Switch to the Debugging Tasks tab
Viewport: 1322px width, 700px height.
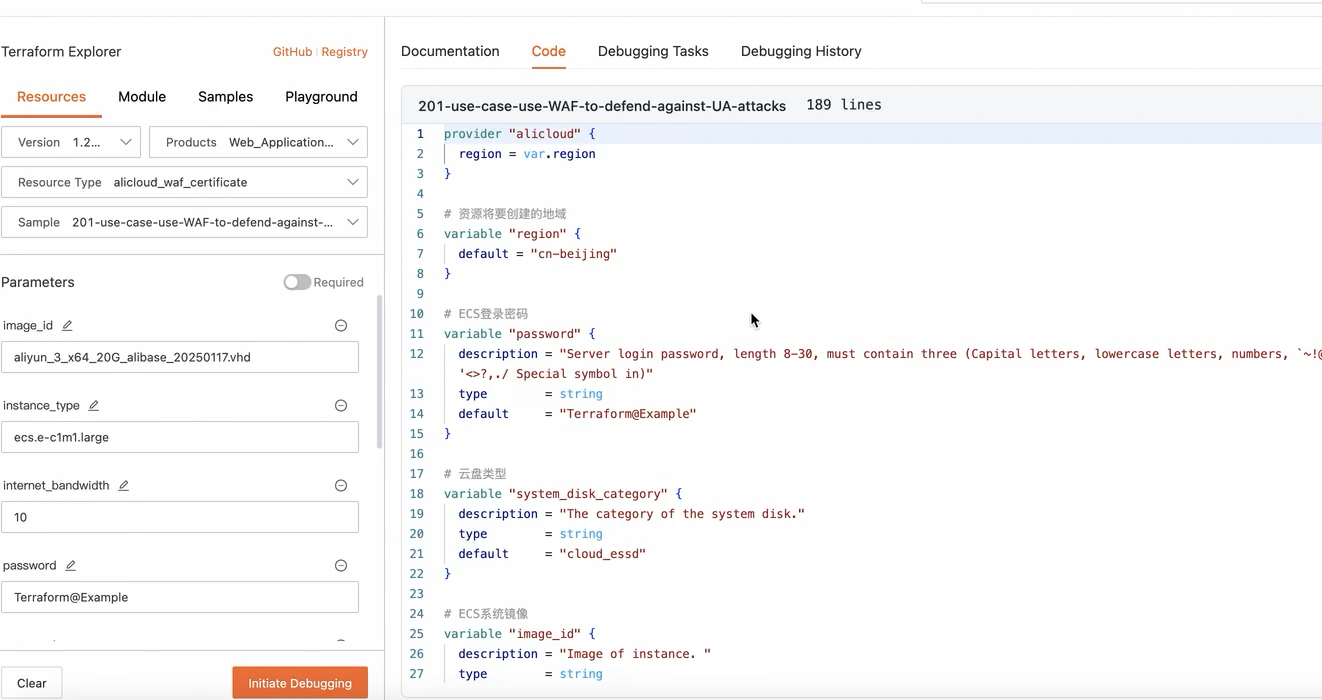653,51
